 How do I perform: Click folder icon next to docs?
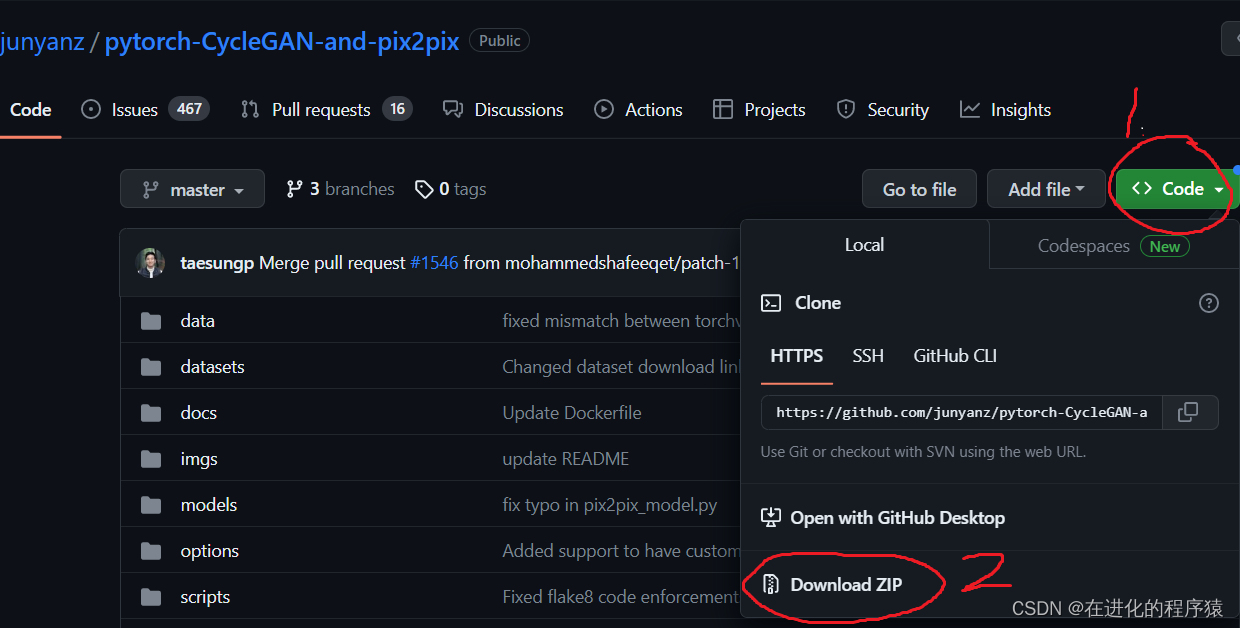pos(151,413)
